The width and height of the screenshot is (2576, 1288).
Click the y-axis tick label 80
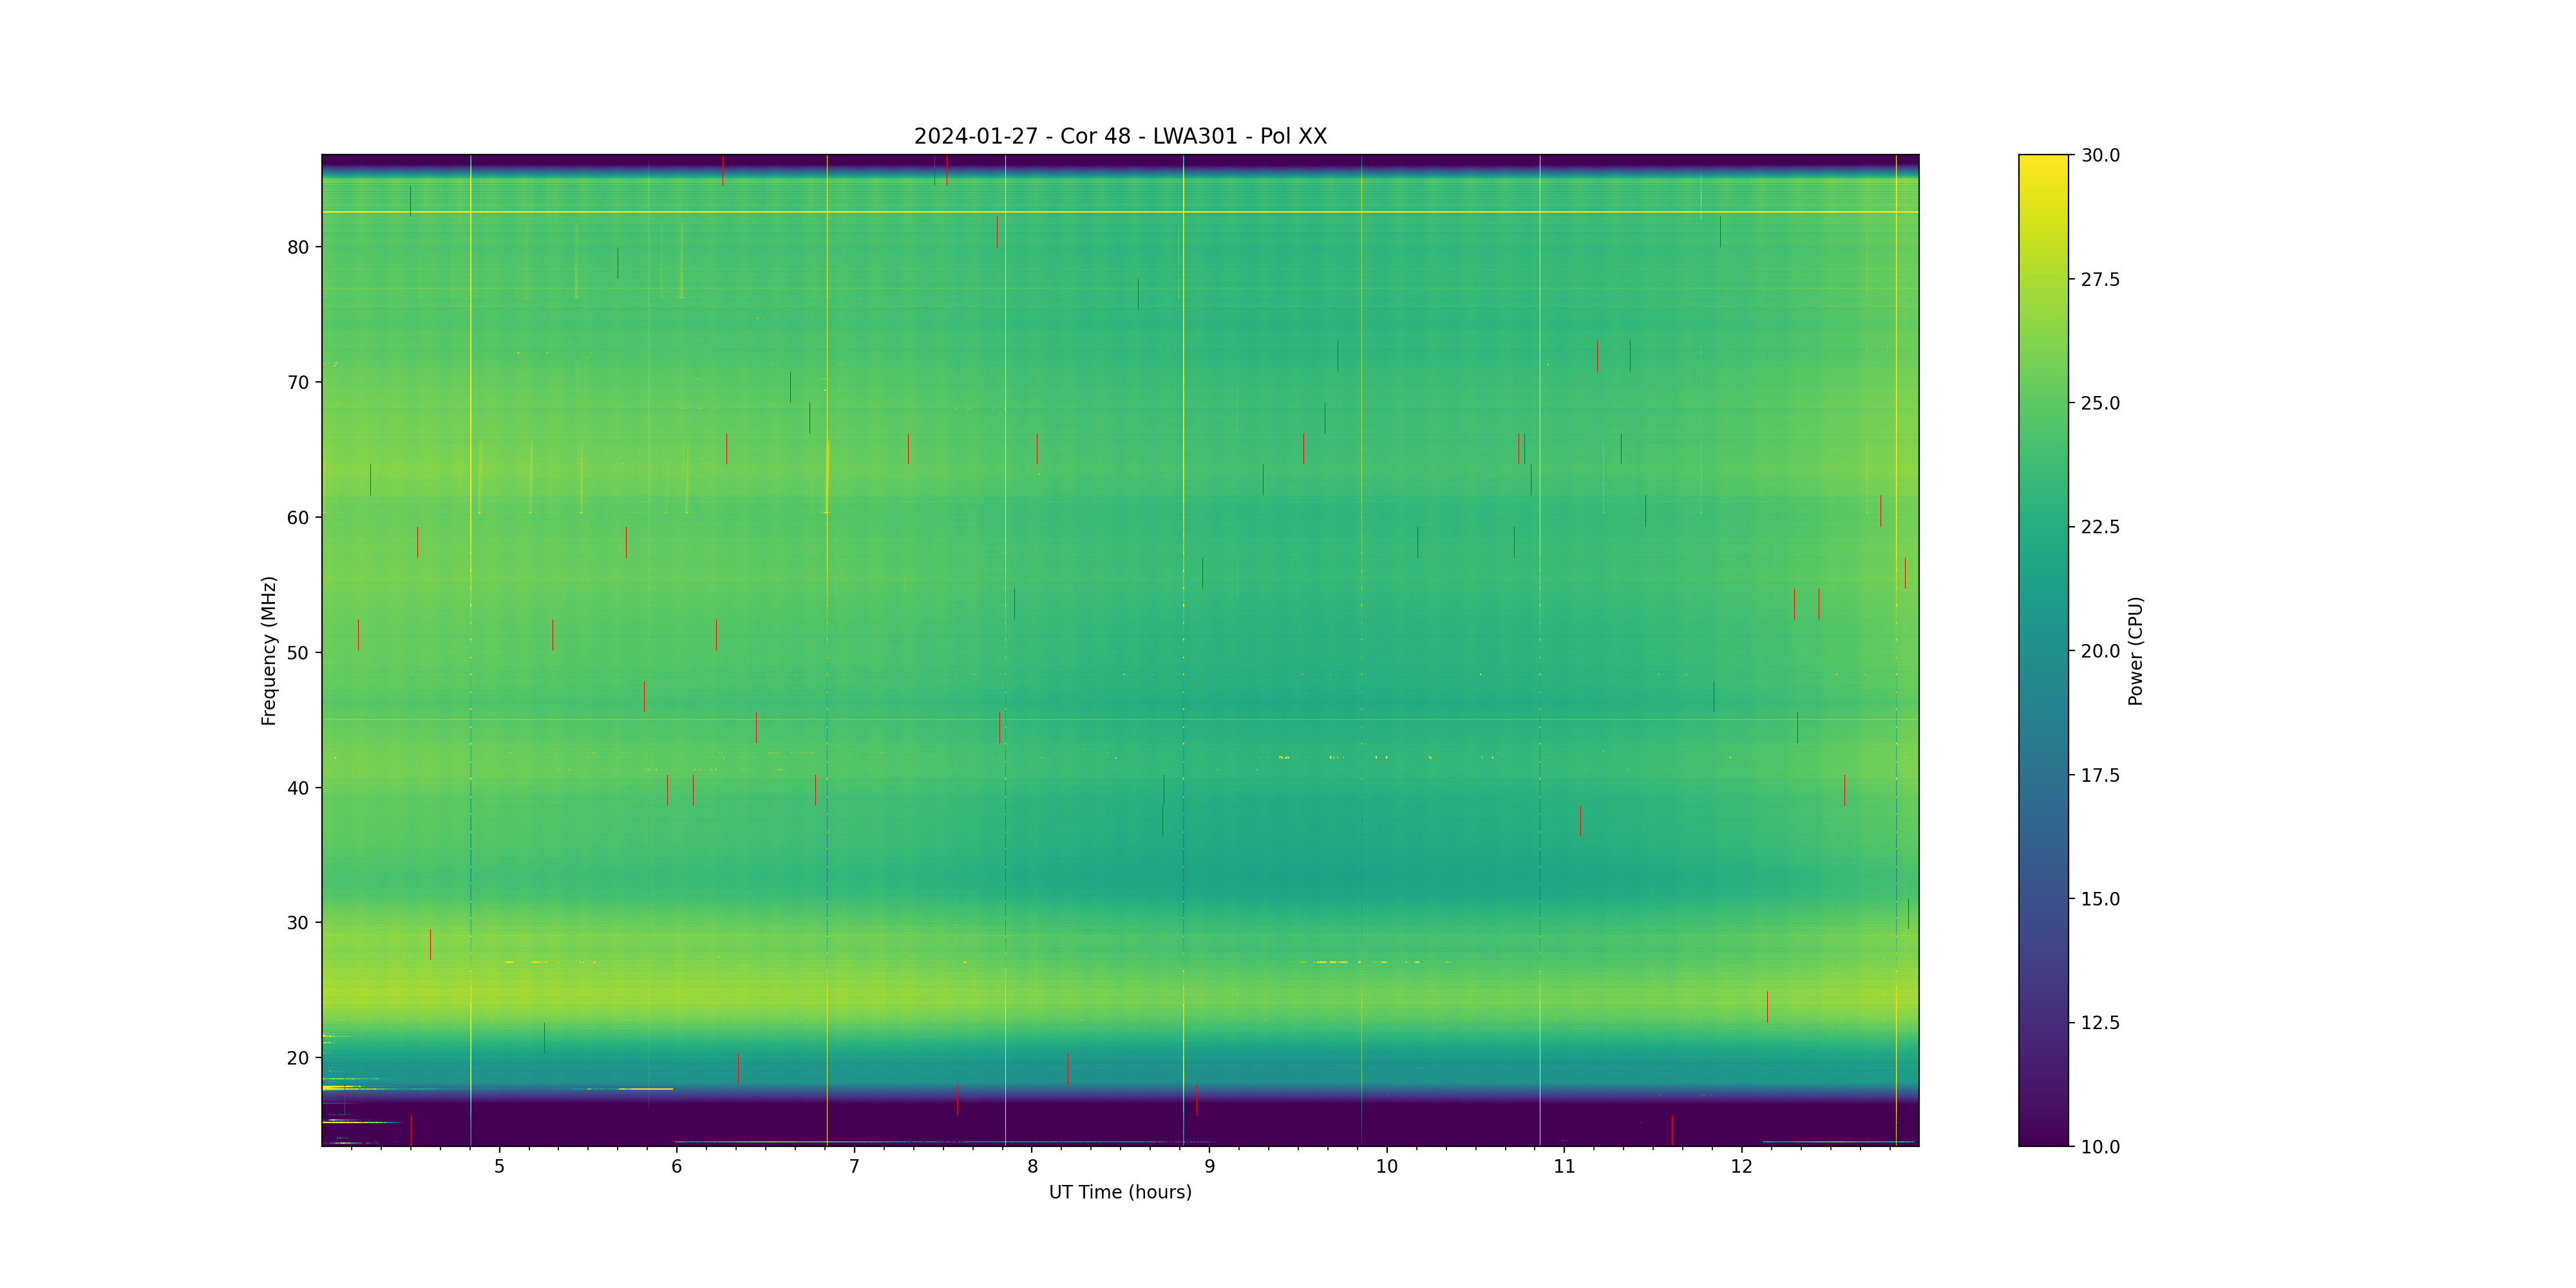pyautogui.click(x=298, y=247)
